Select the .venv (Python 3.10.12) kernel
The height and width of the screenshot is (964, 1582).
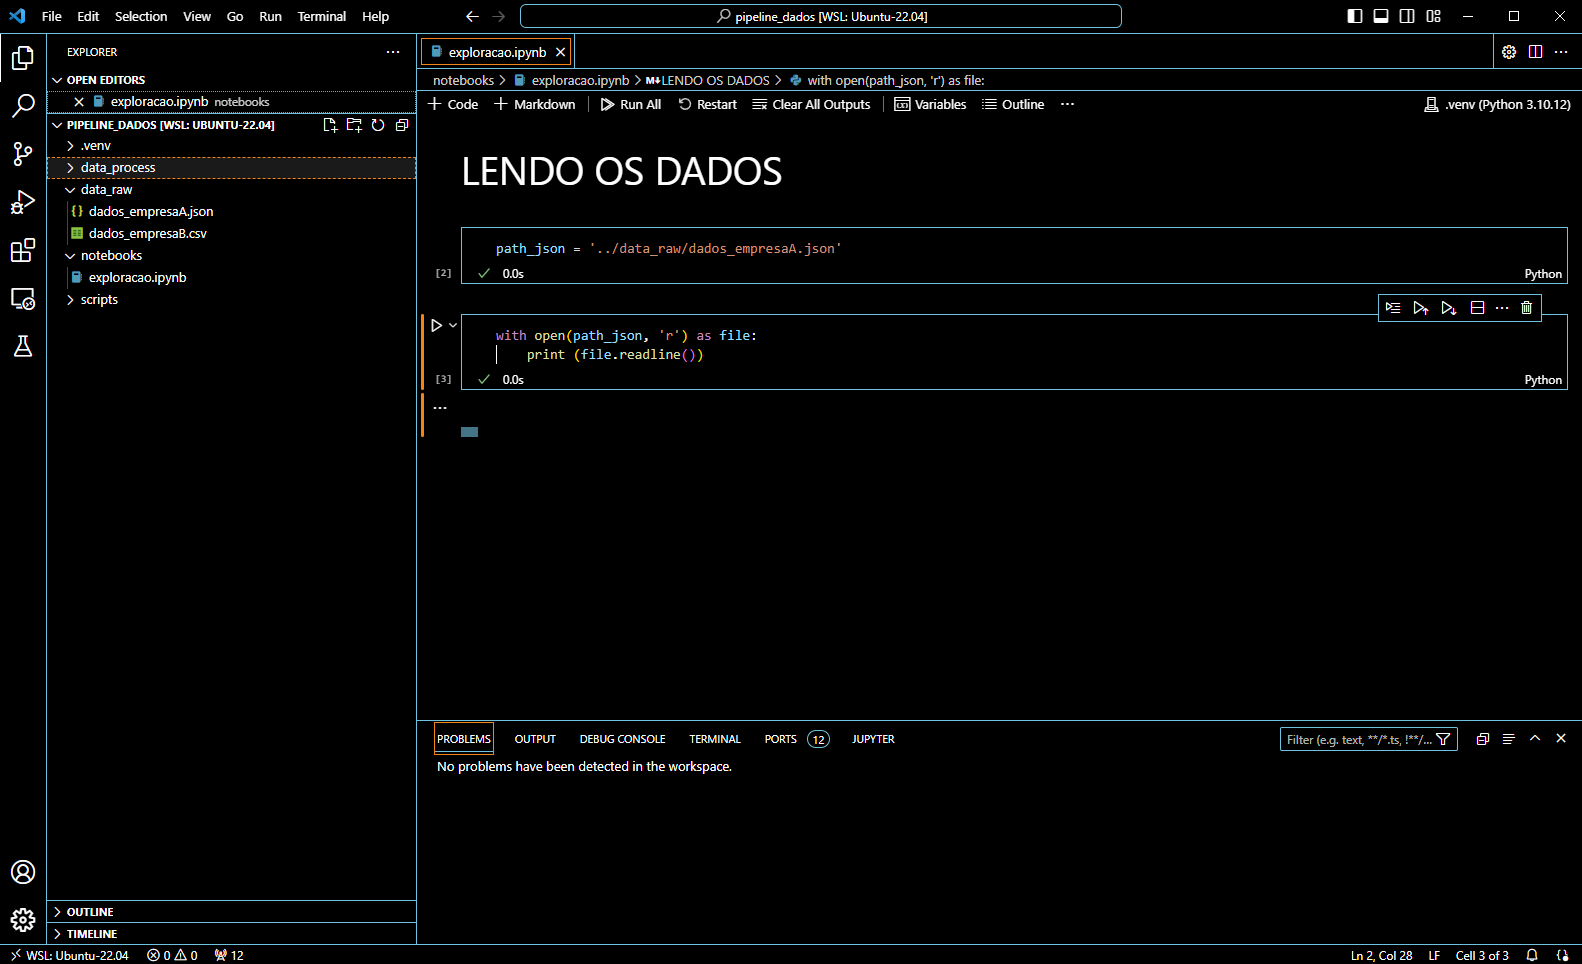coord(1497,104)
